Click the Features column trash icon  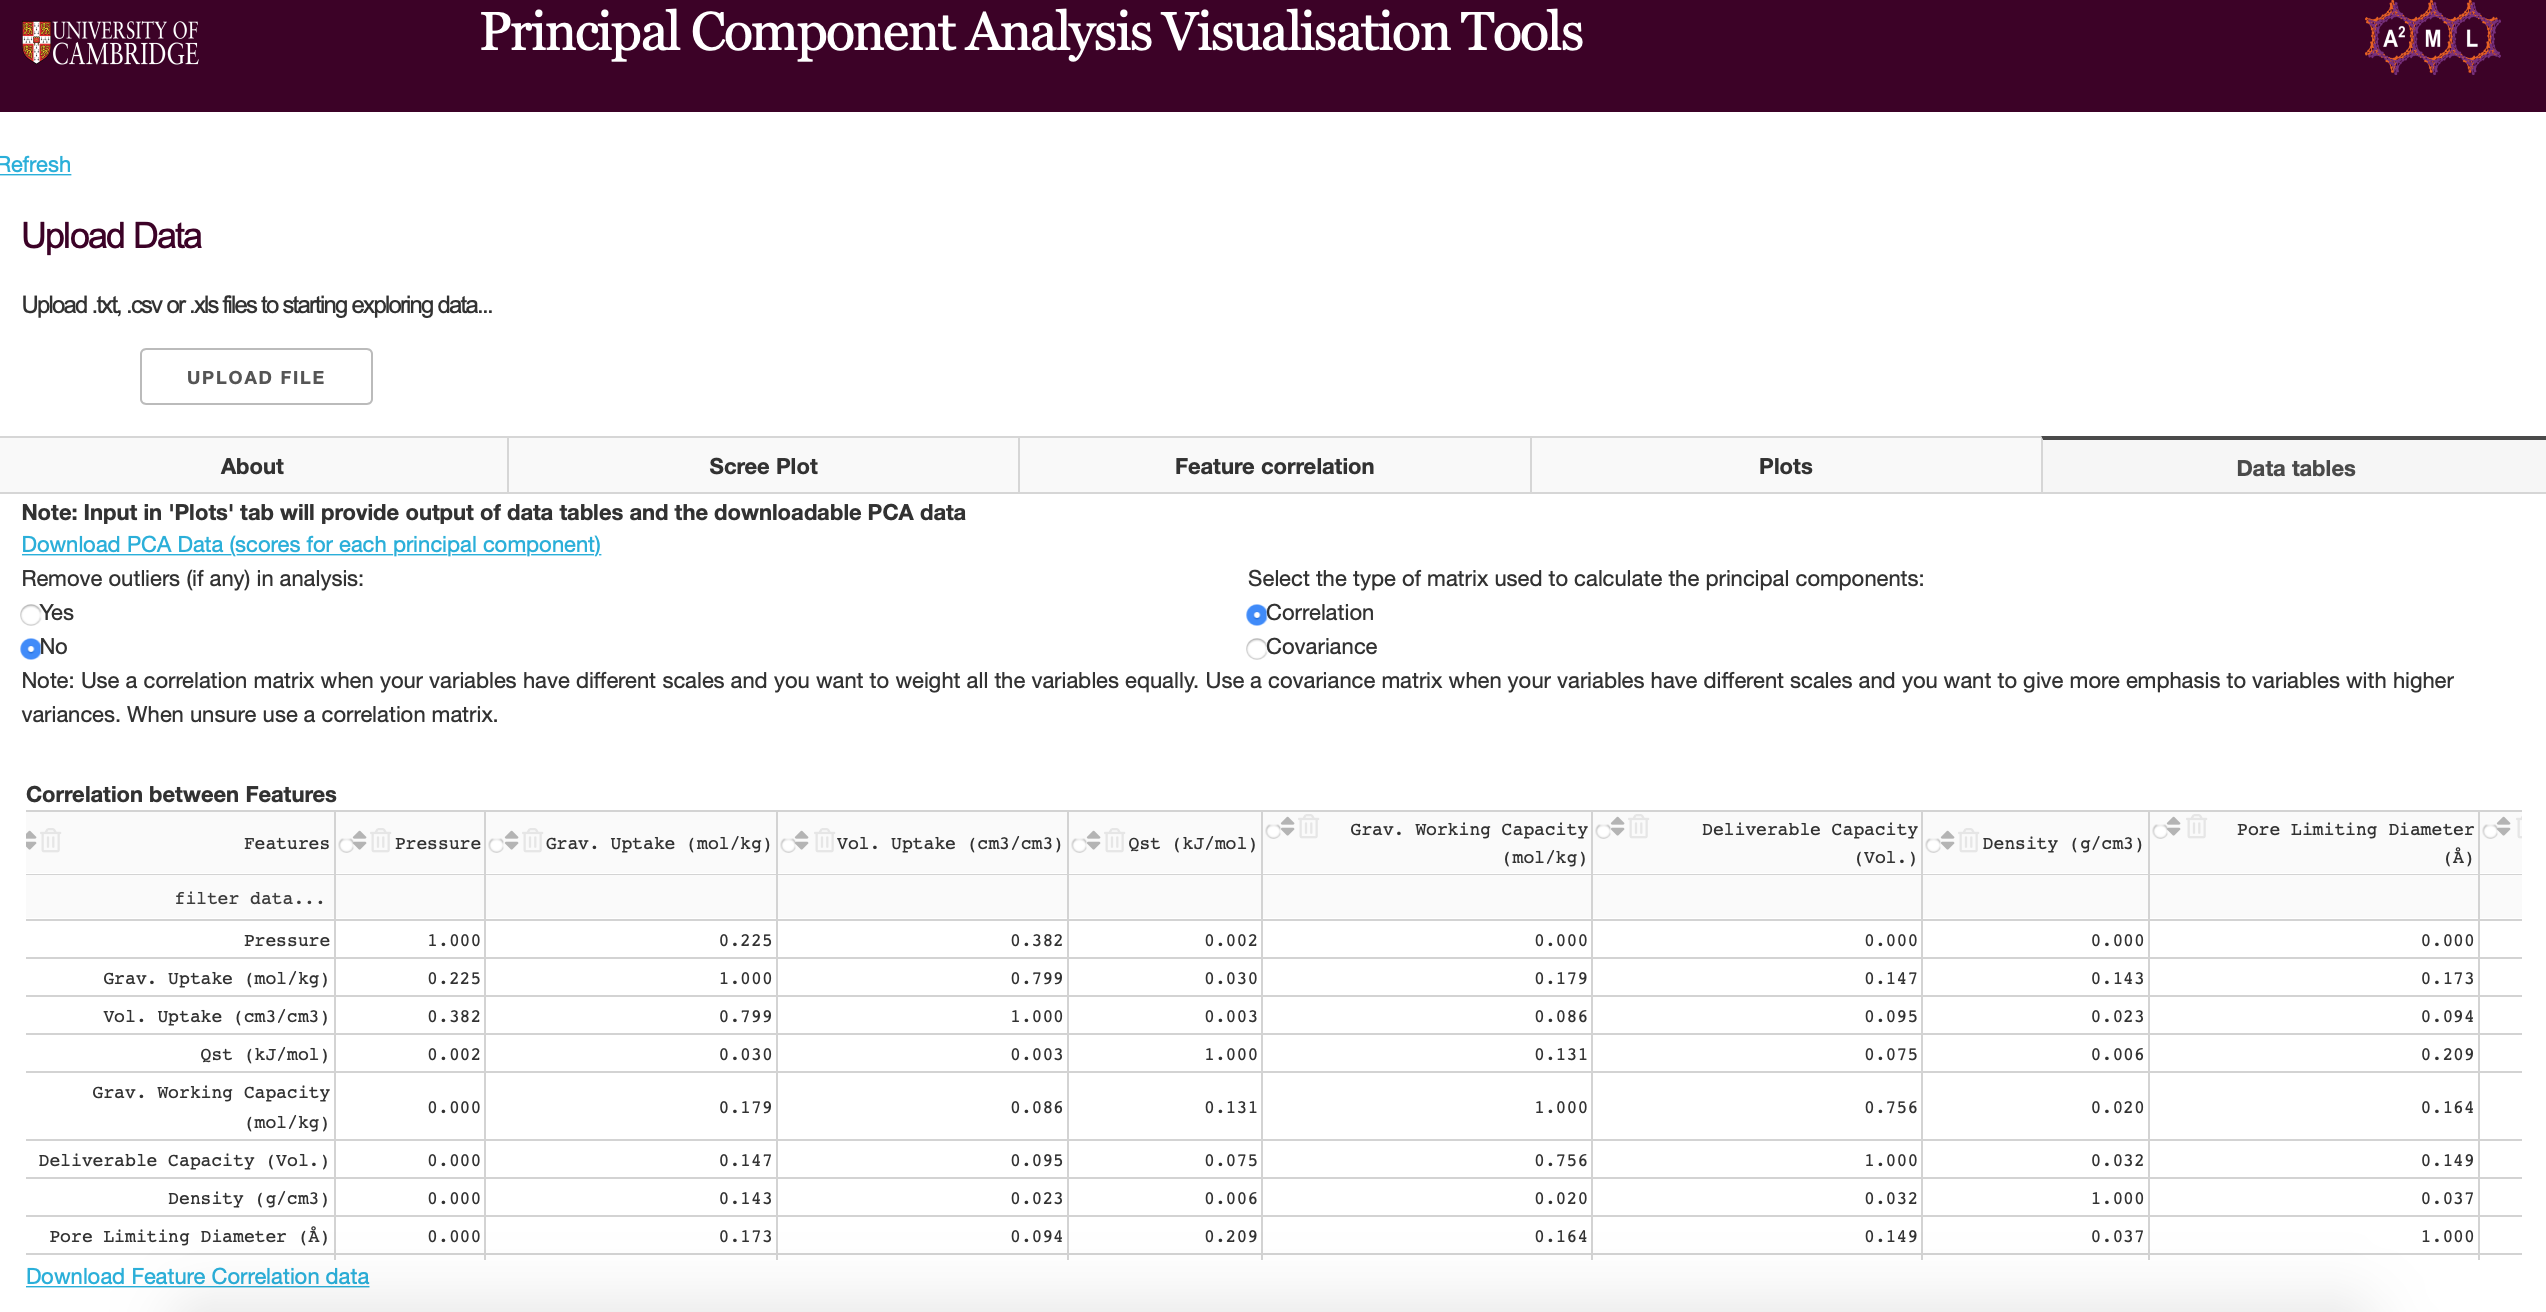[x=52, y=841]
